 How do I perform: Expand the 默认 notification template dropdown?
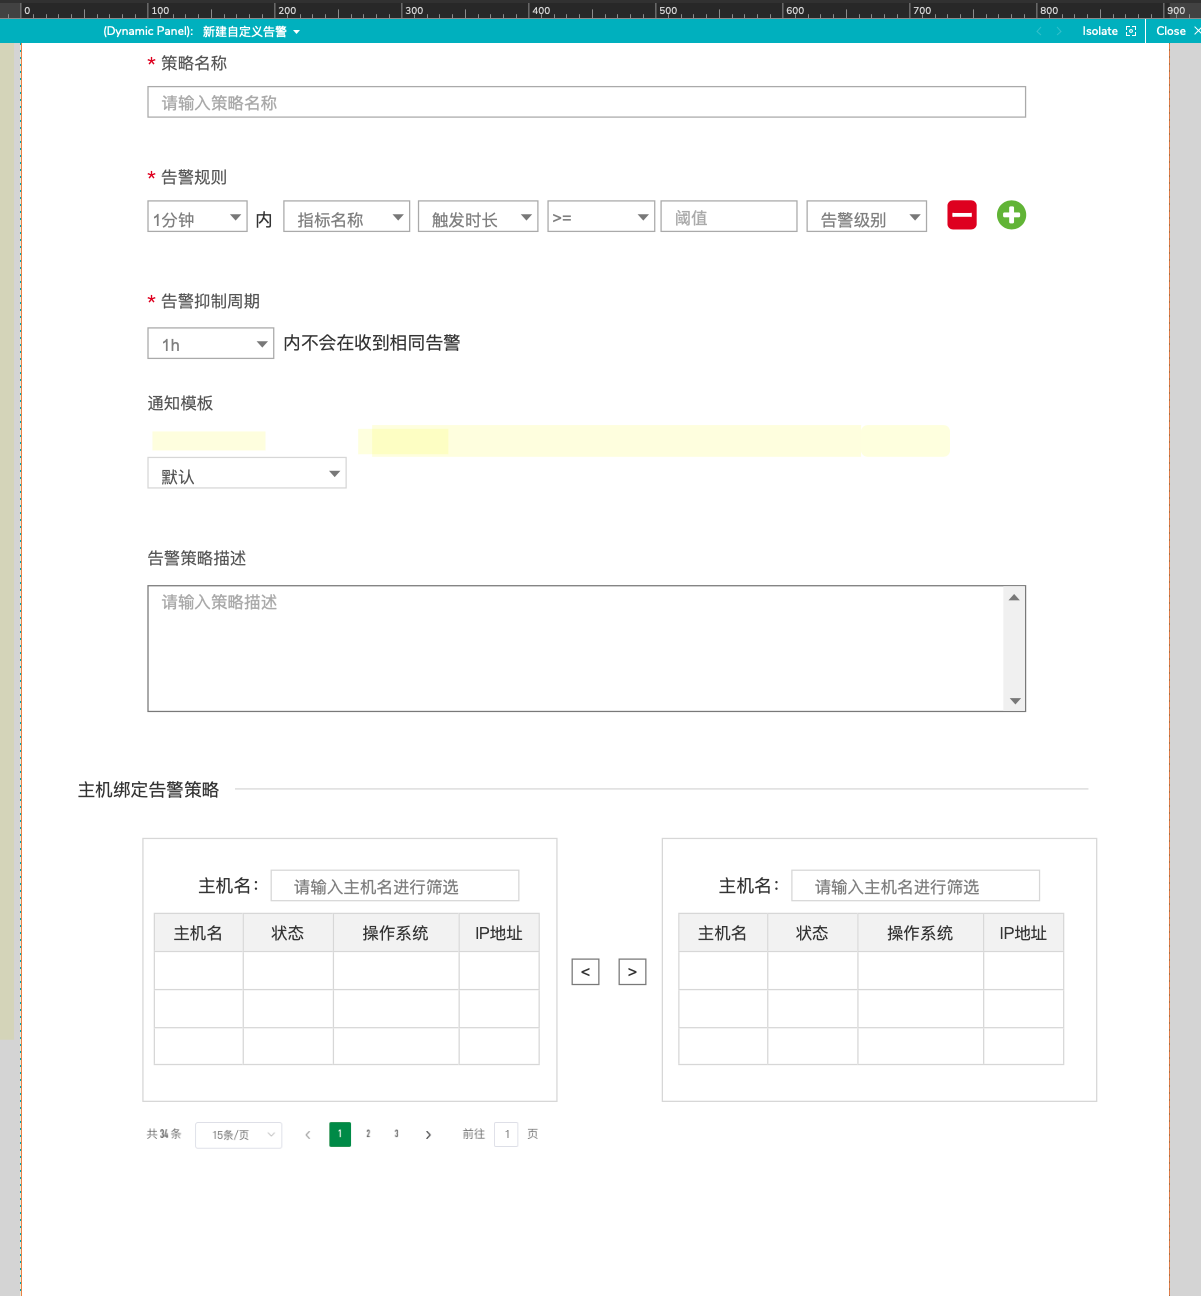pos(247,473)
